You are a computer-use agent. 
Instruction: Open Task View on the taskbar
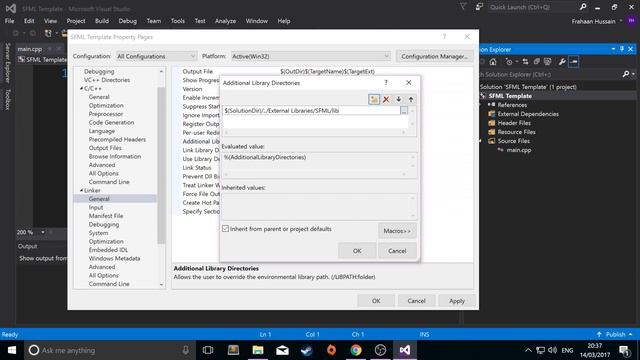coord(208,350)
